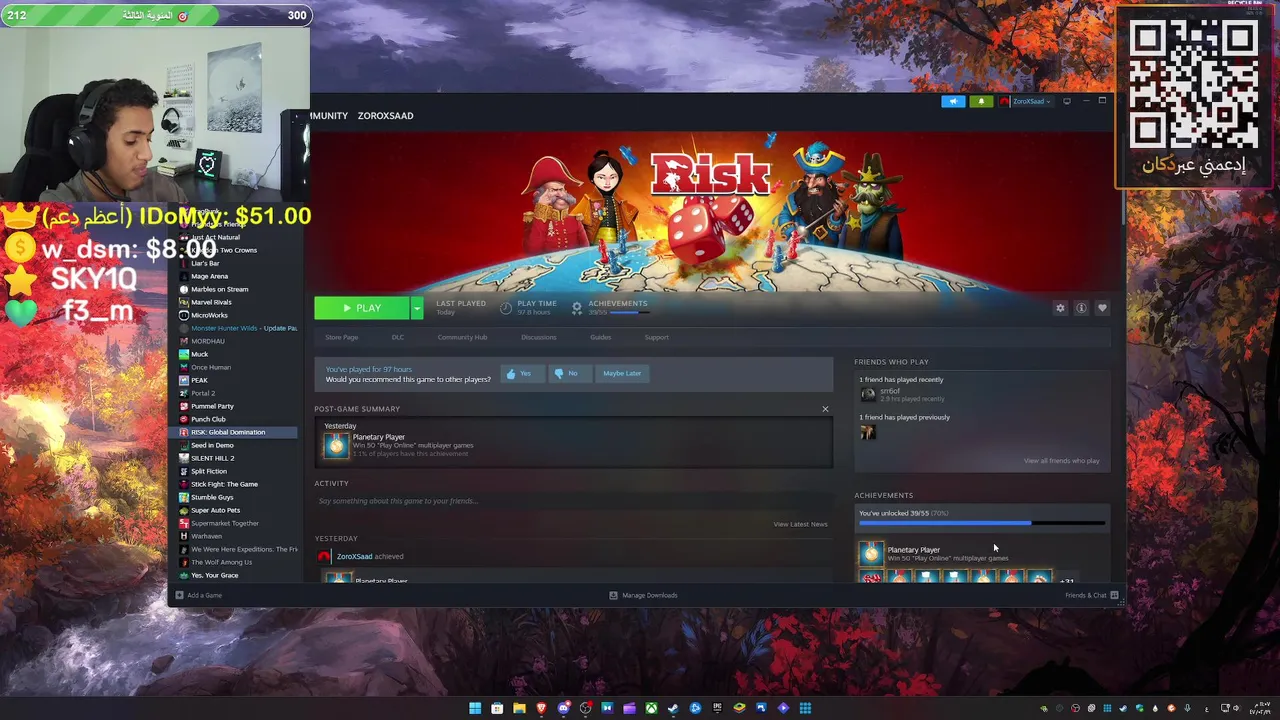
Task: Open the green notifications bell
Action: click(x=981, y=101)
